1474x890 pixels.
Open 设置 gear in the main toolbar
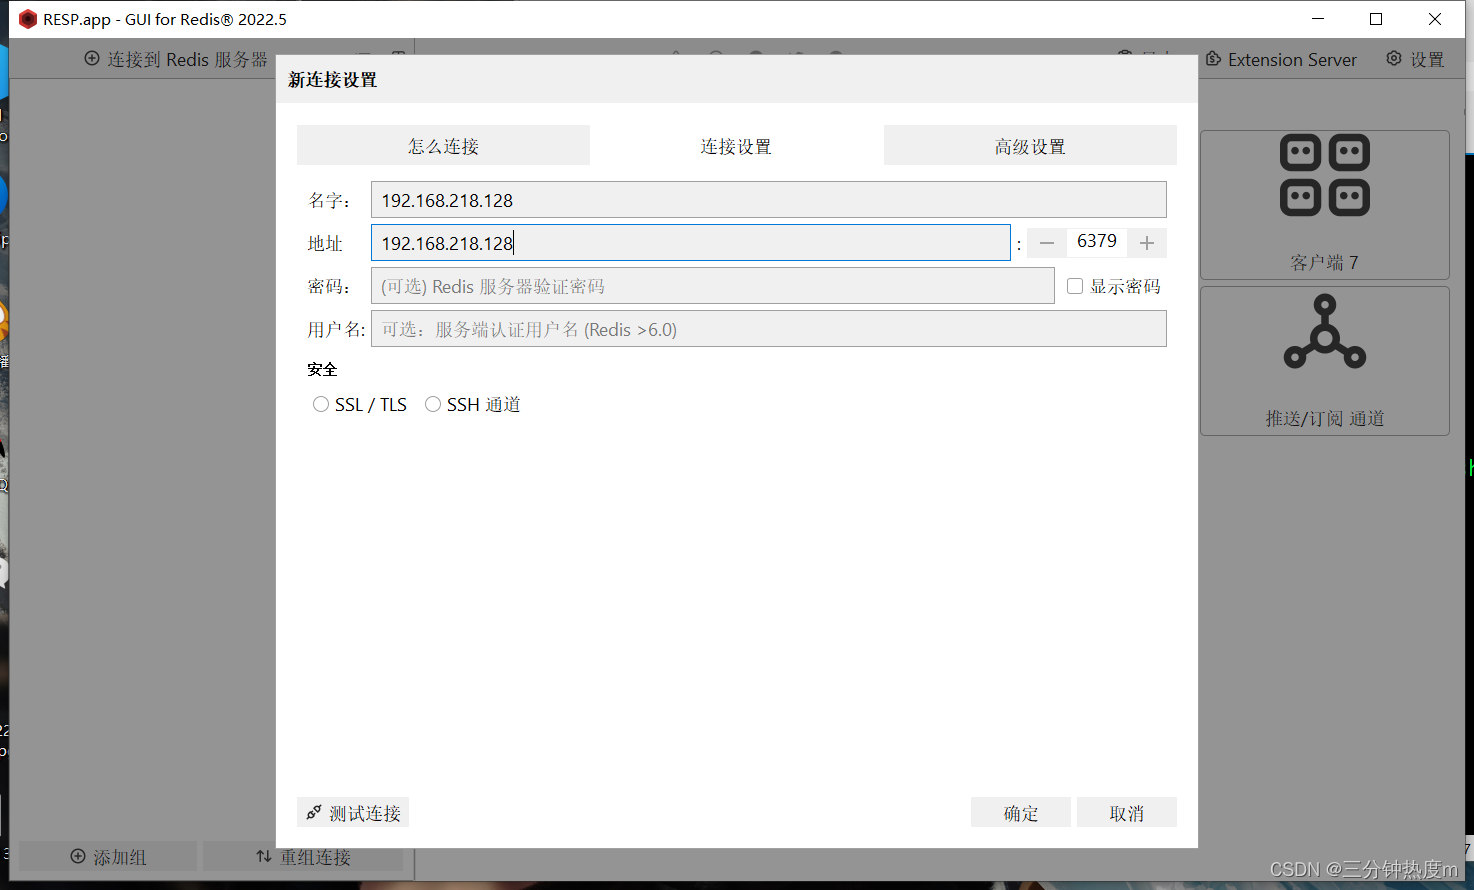1415,59
